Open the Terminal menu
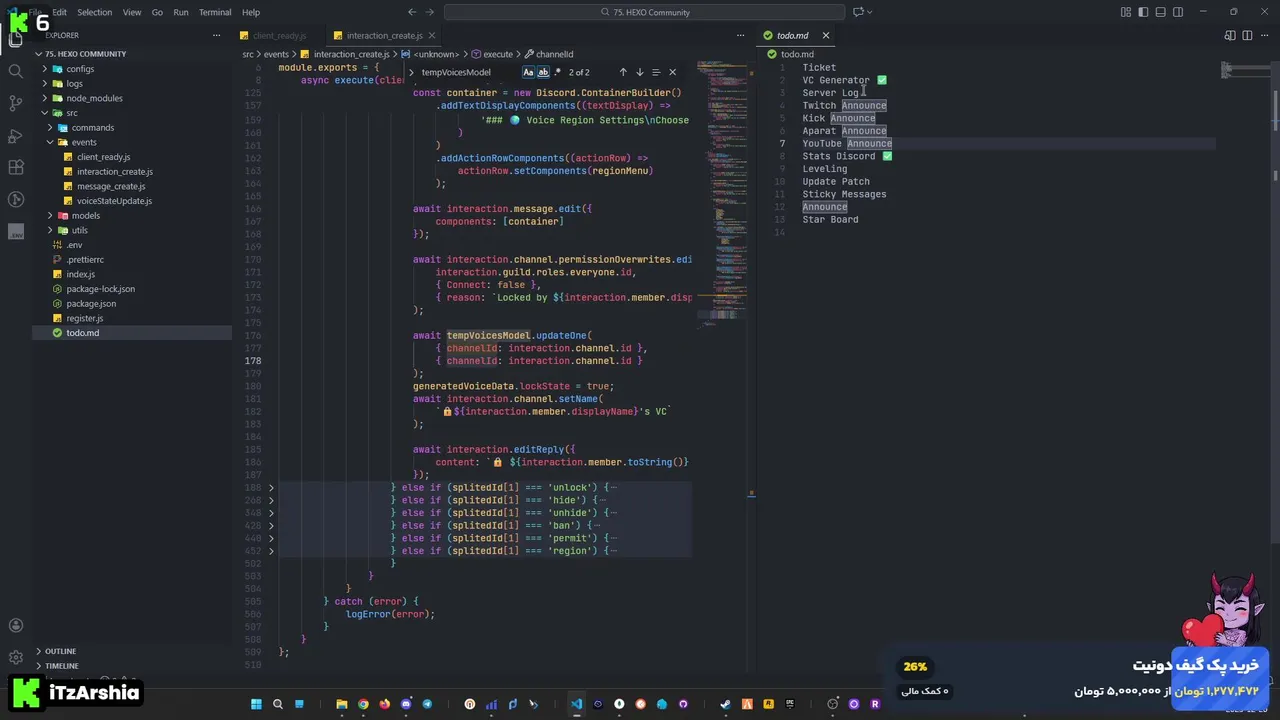This screenshot has width=1280, height=720. [x=215, y=12]
